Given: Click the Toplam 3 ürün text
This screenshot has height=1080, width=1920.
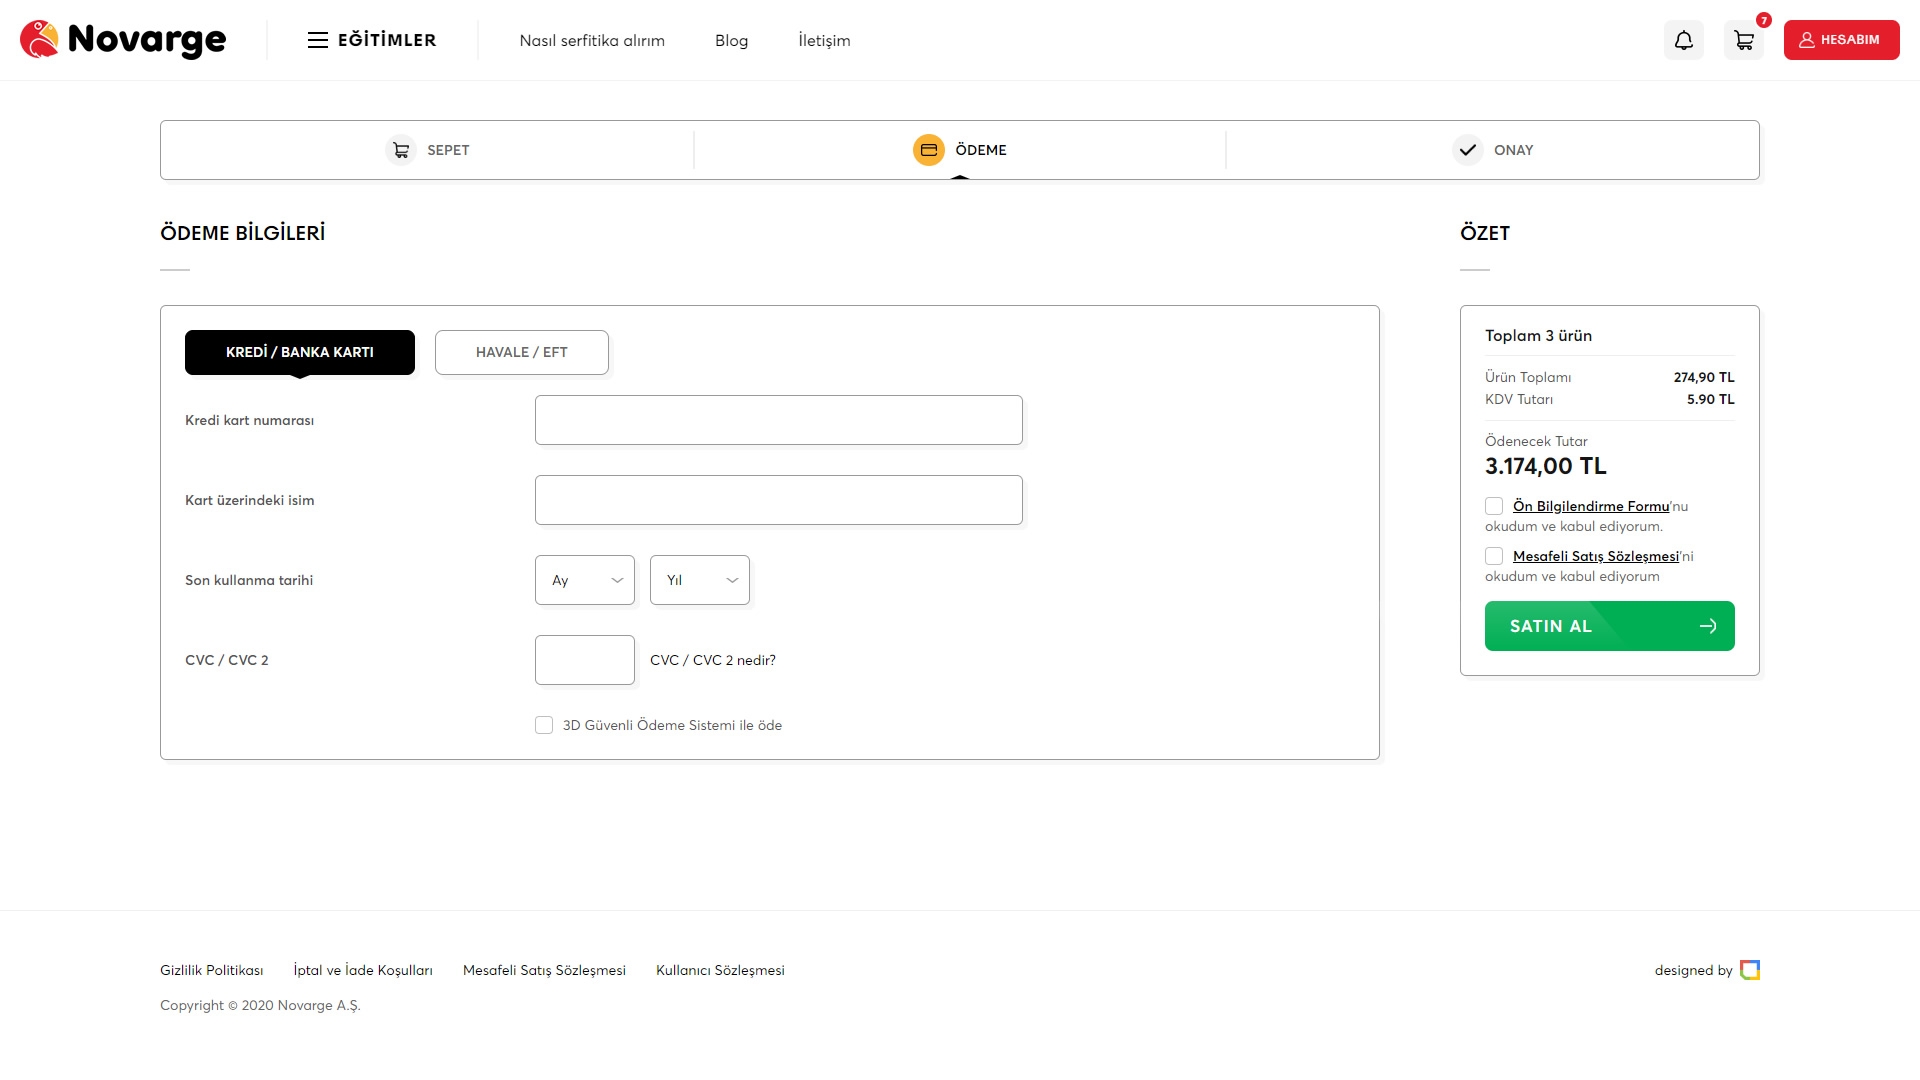Looking at the screenshot, I should click(x=1538, y=336).
